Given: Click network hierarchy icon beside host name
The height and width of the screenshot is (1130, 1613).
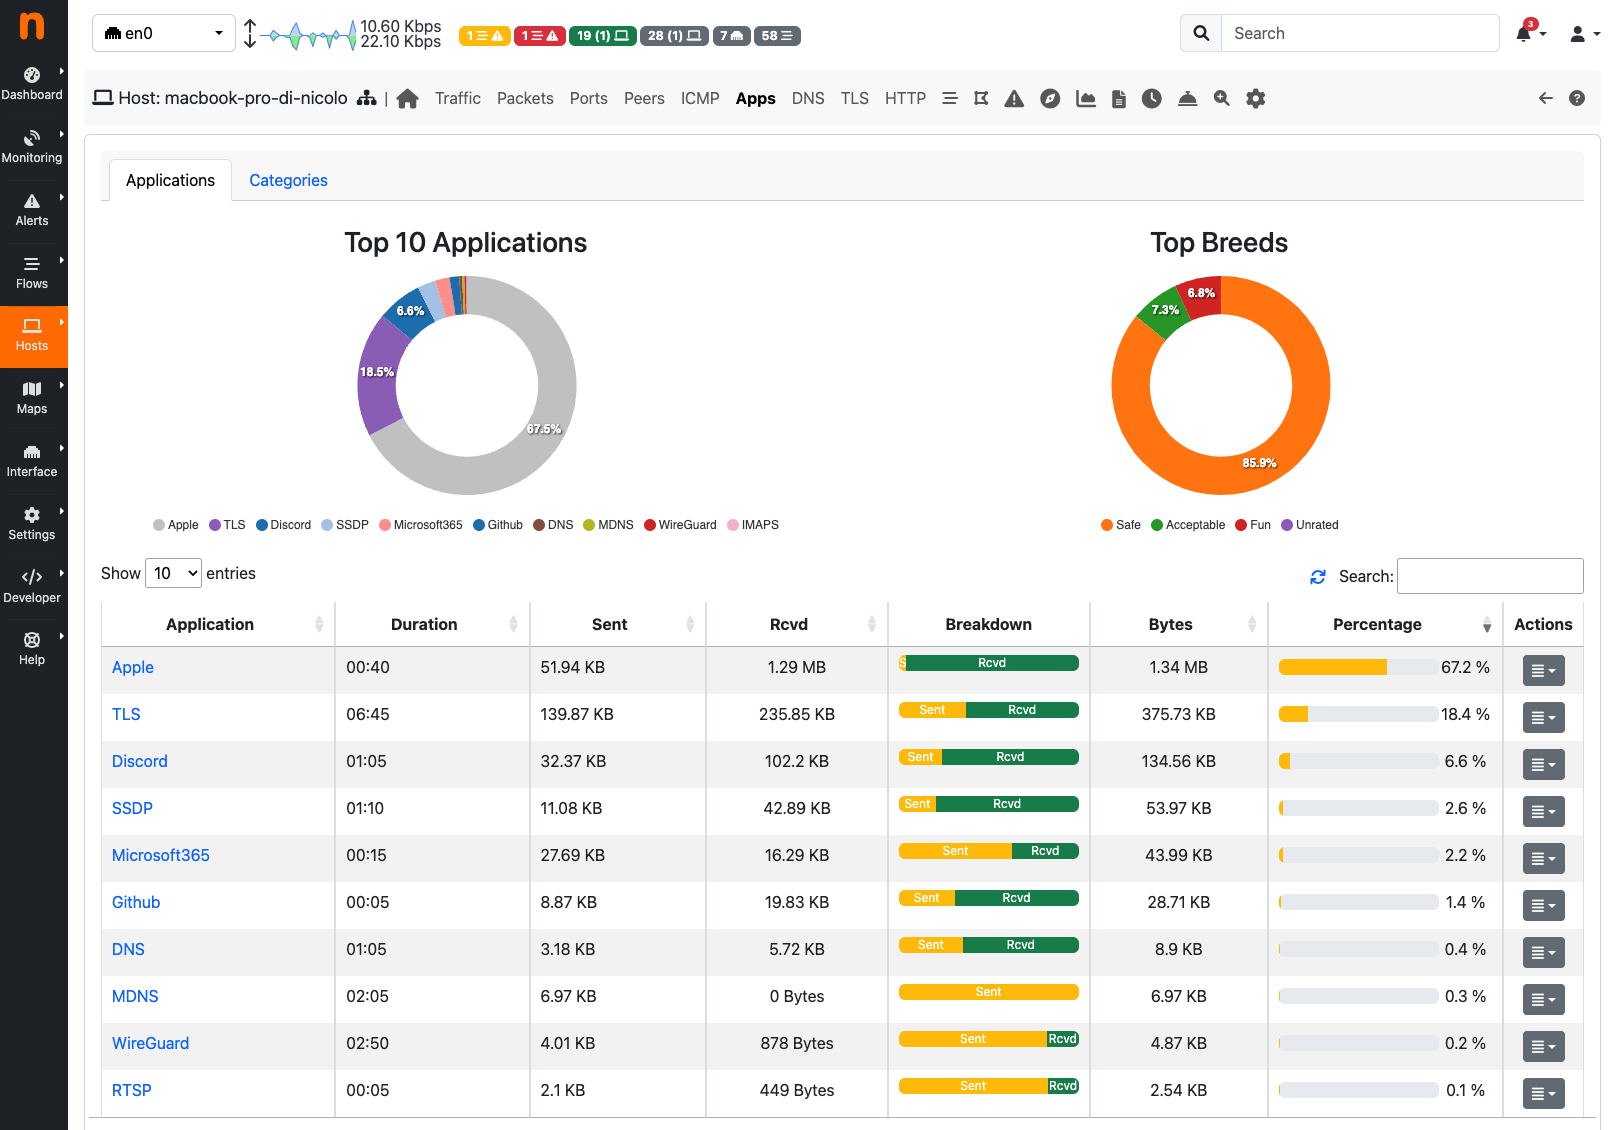Looking at the screenshot, I should tap(367, 98).
